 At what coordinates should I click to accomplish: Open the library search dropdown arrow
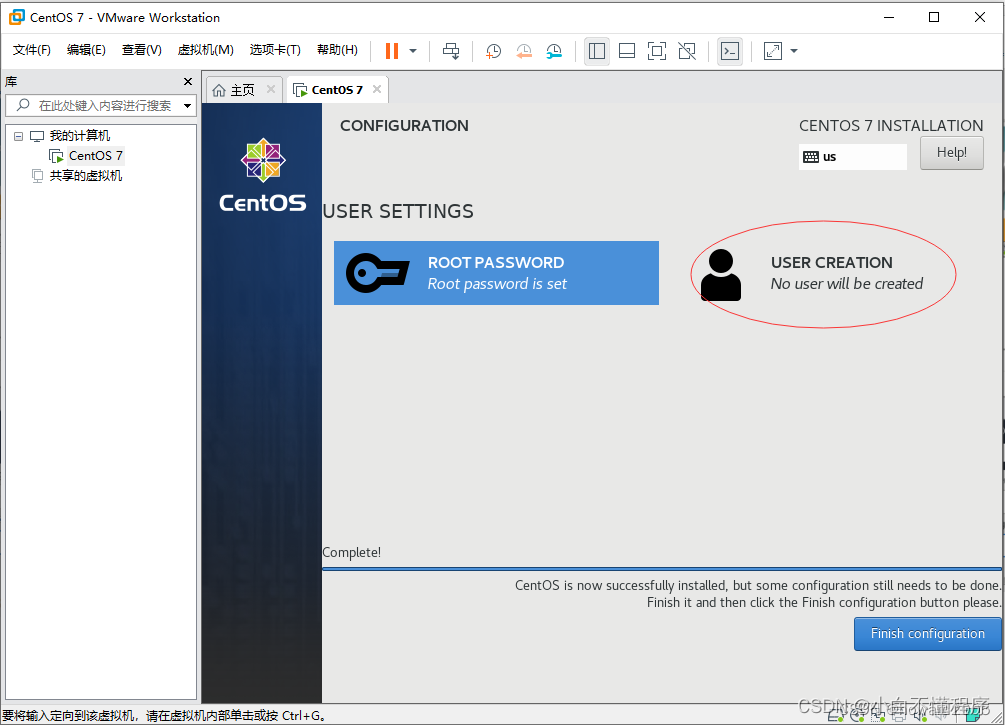(x=187, y=106)
